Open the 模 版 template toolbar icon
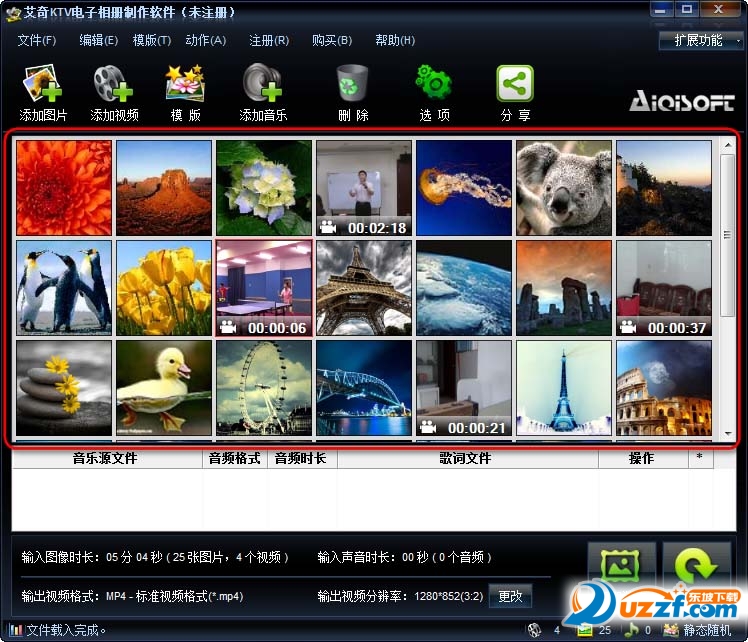This screenshot has width=748, height=642. pos(185,84)
